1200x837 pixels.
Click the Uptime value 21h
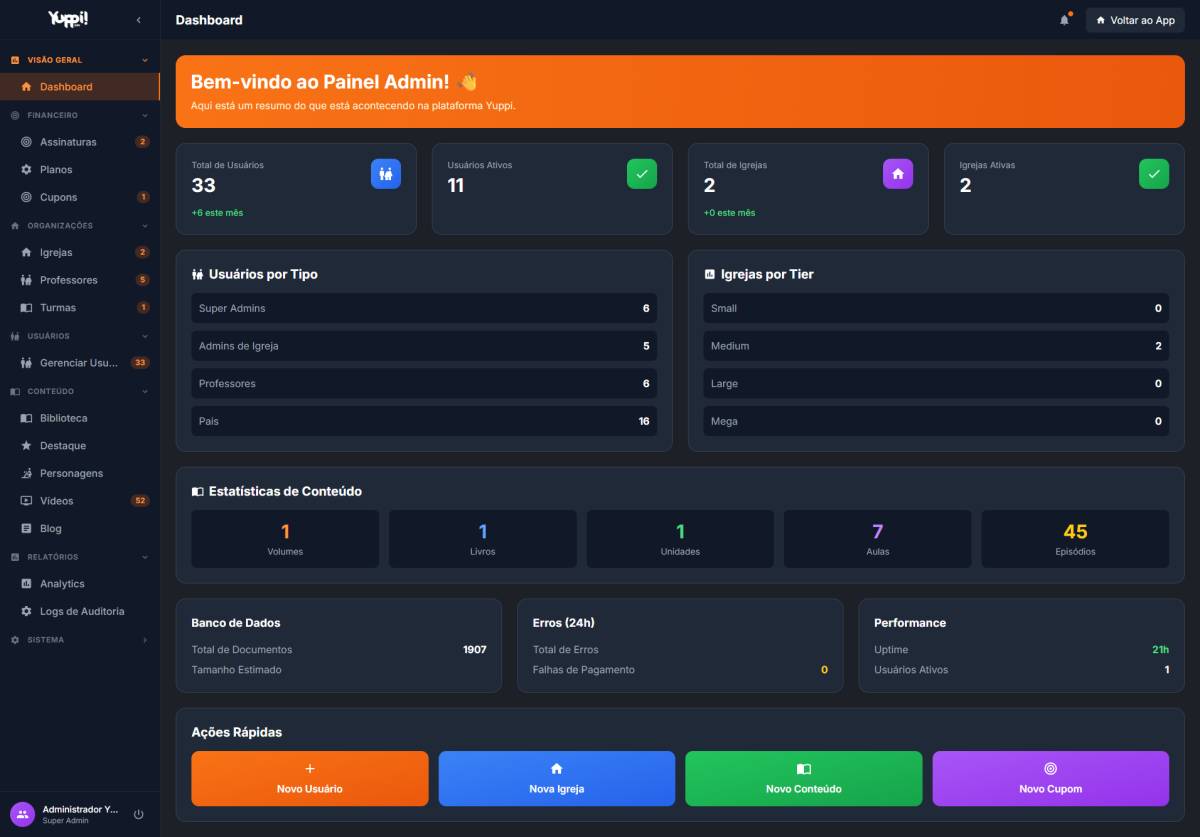point(1160,650)
